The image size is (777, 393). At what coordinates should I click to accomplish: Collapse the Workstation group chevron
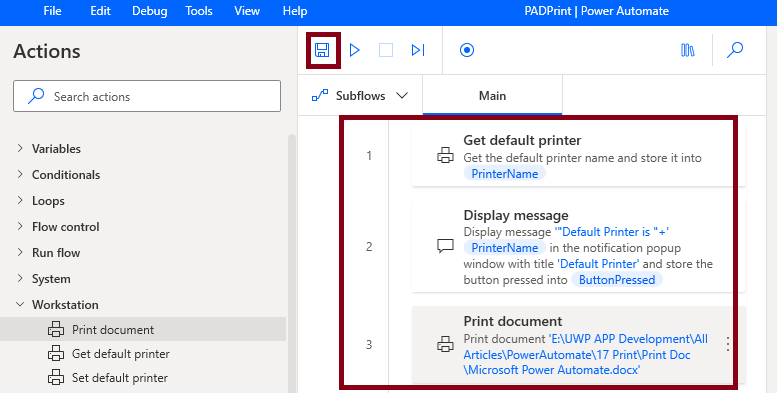(x=20, y=304)
